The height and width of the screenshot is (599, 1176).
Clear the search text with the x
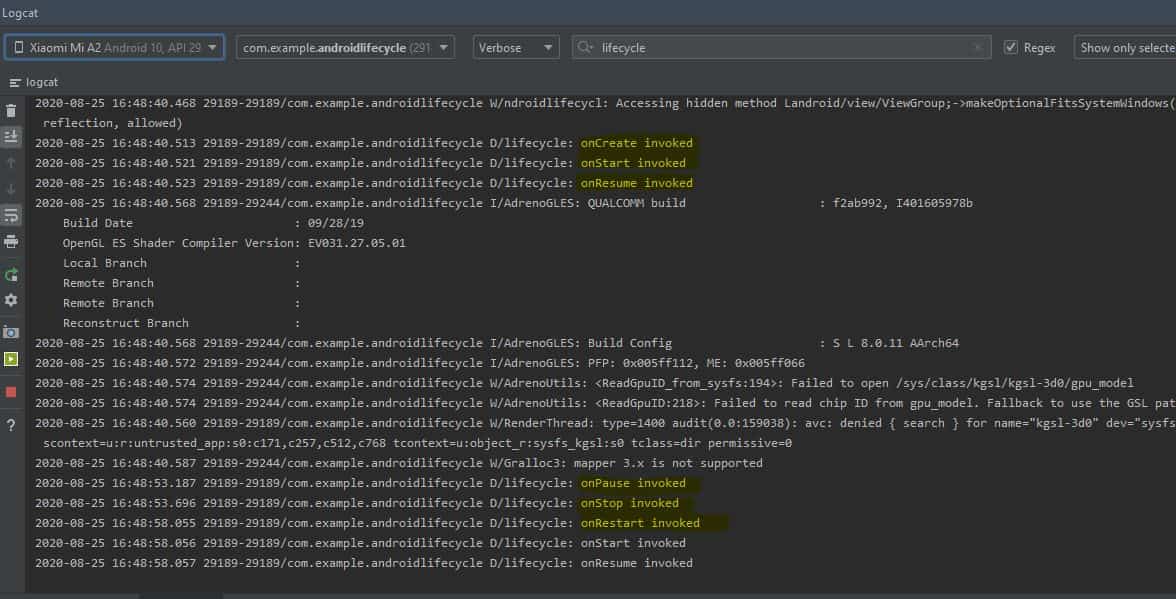point(977,47)
